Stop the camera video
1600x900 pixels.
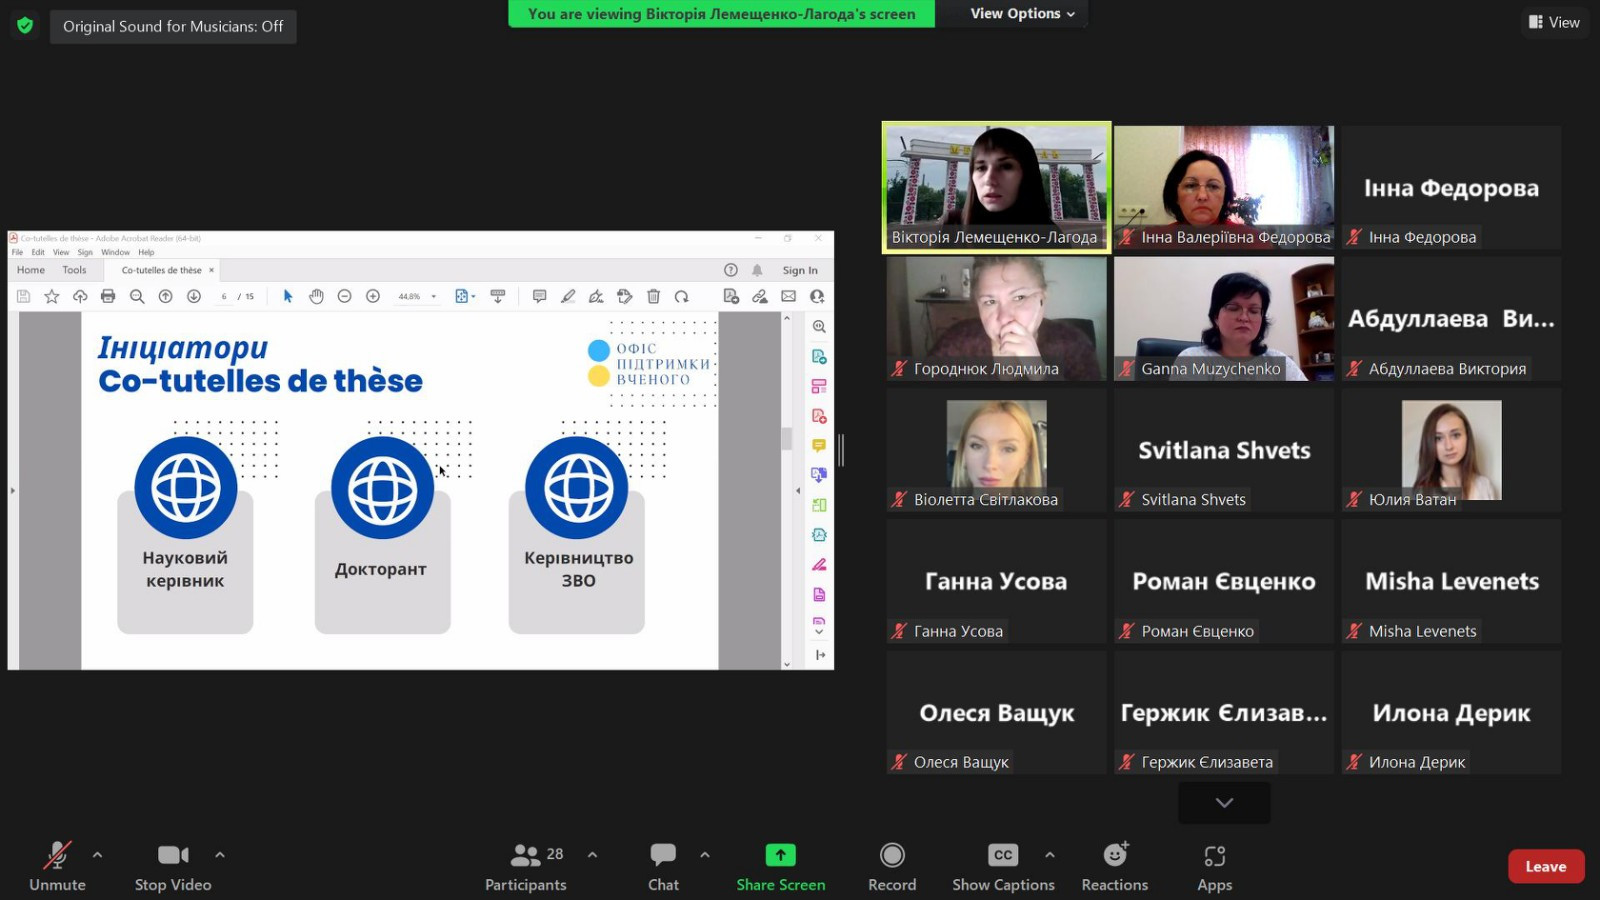coord(173,867)
